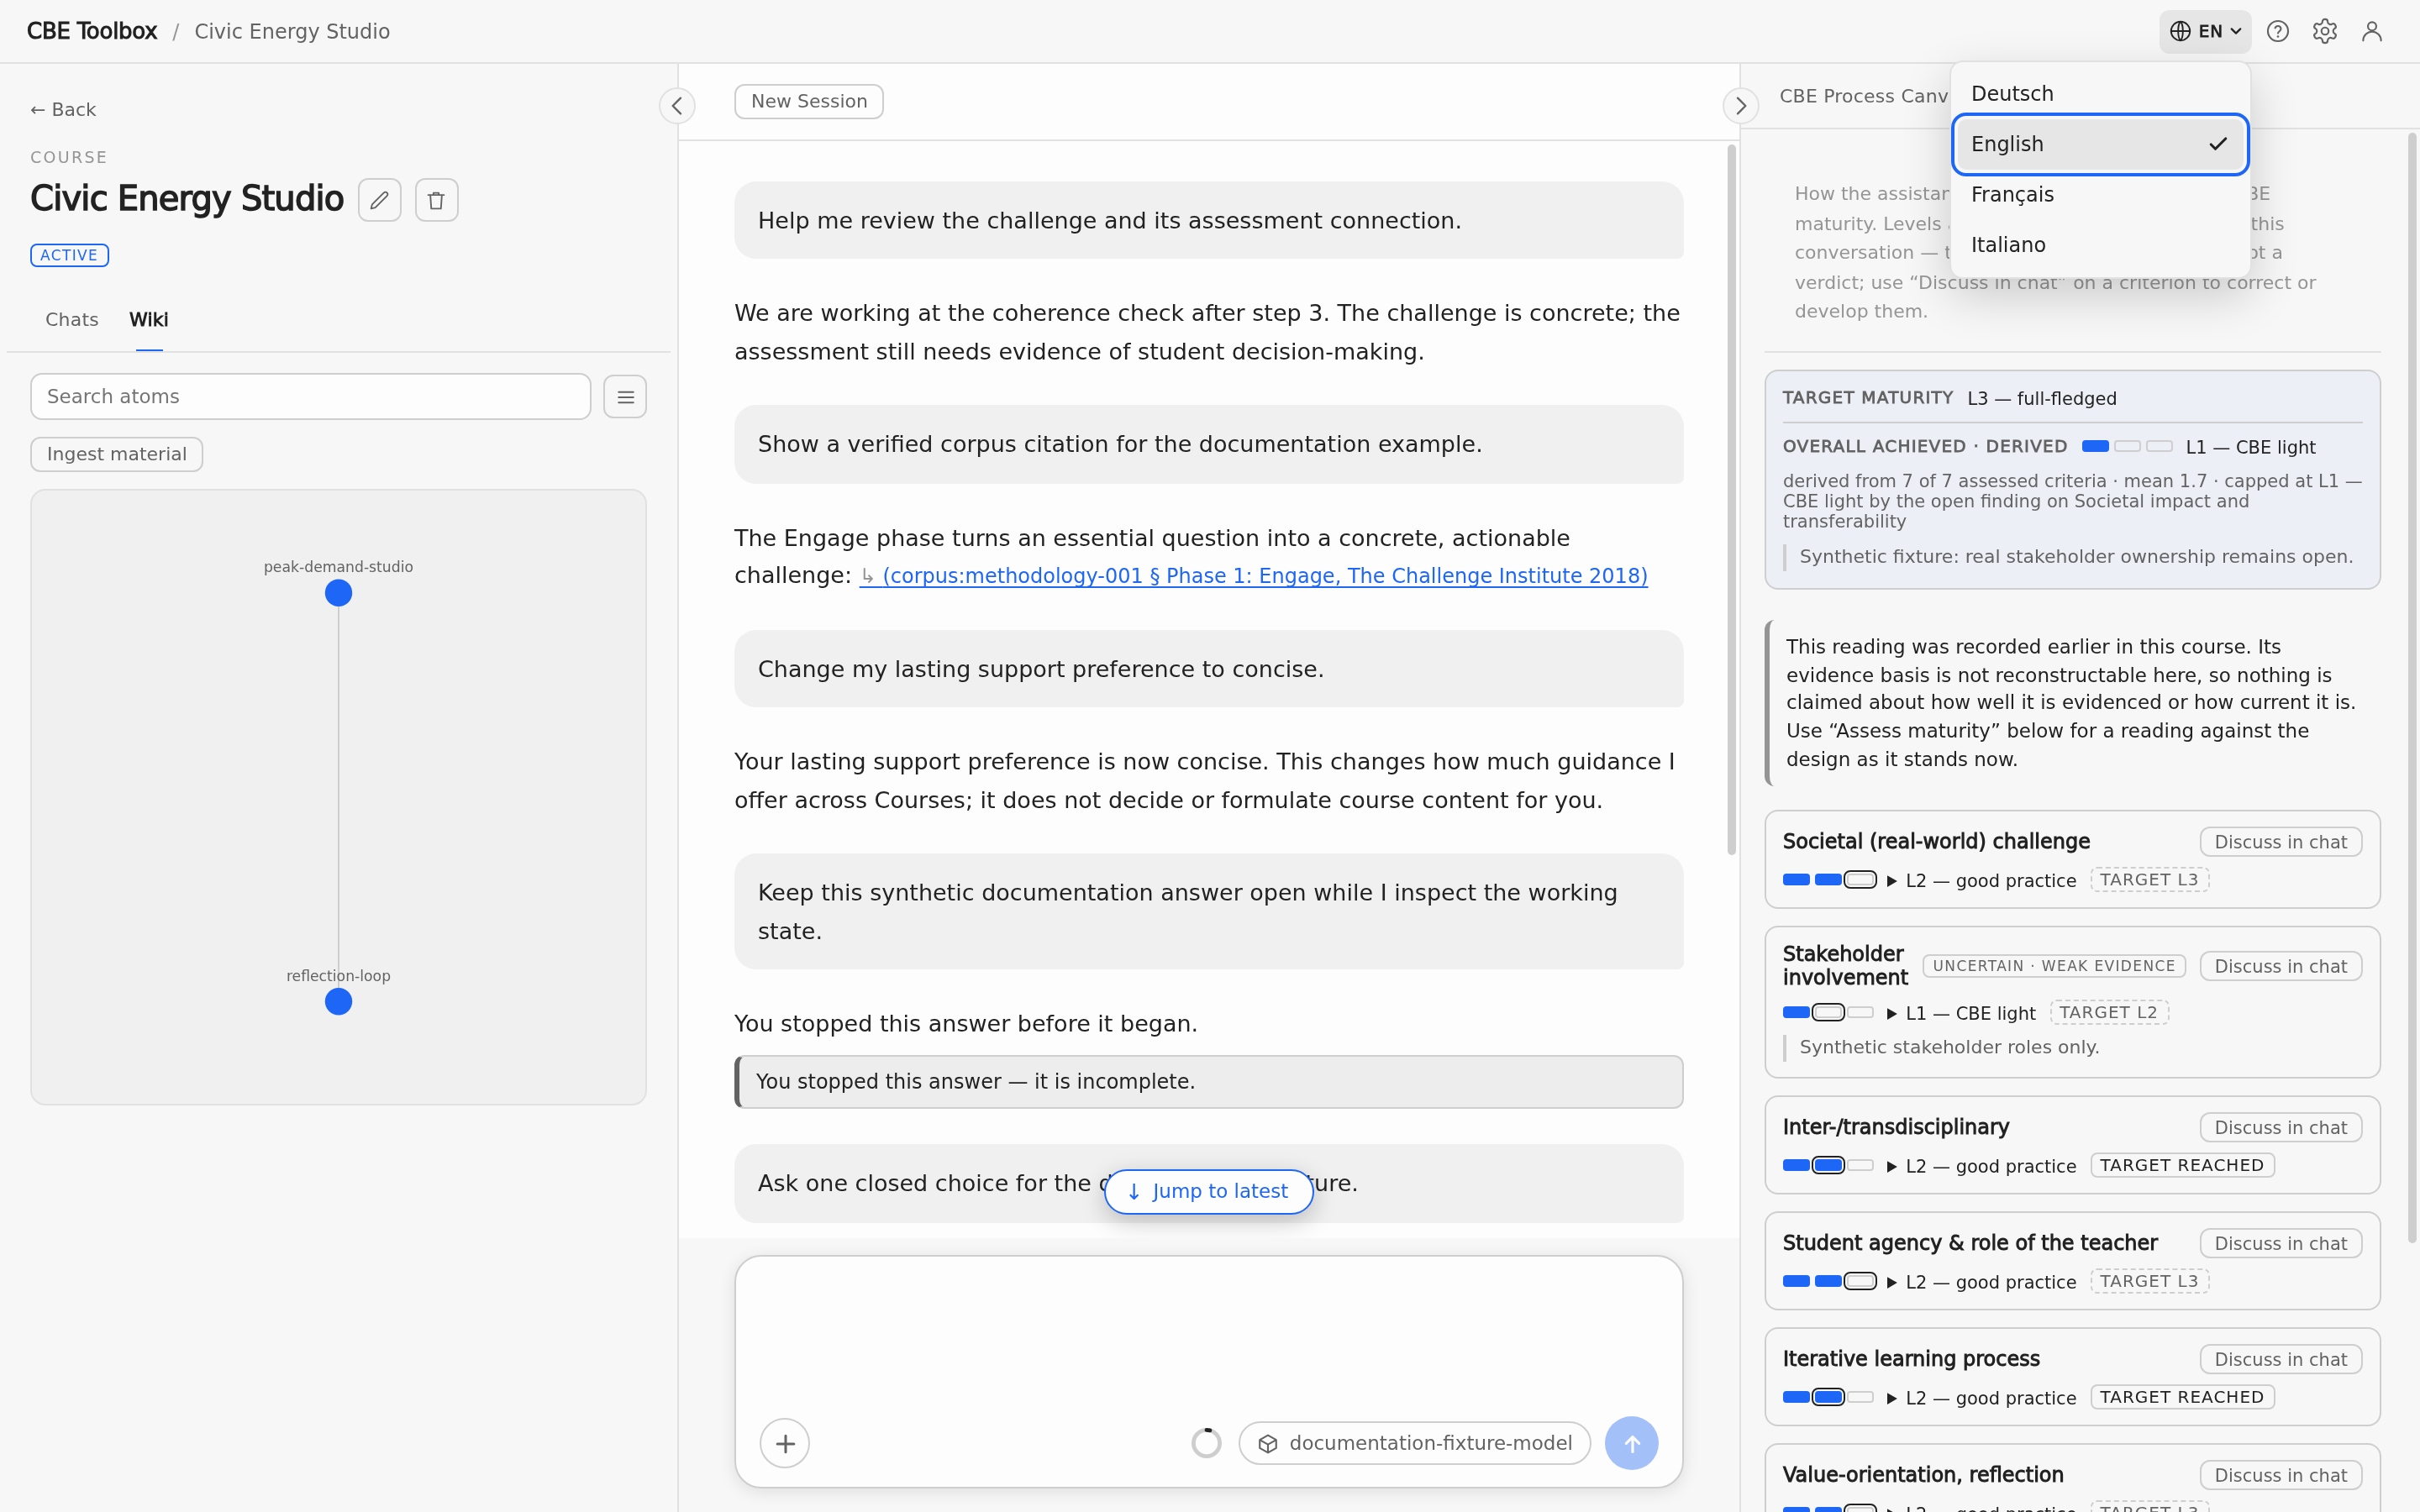Click the ACTIVE status badge
The image size is (2420, 1512).
[69, 255]
